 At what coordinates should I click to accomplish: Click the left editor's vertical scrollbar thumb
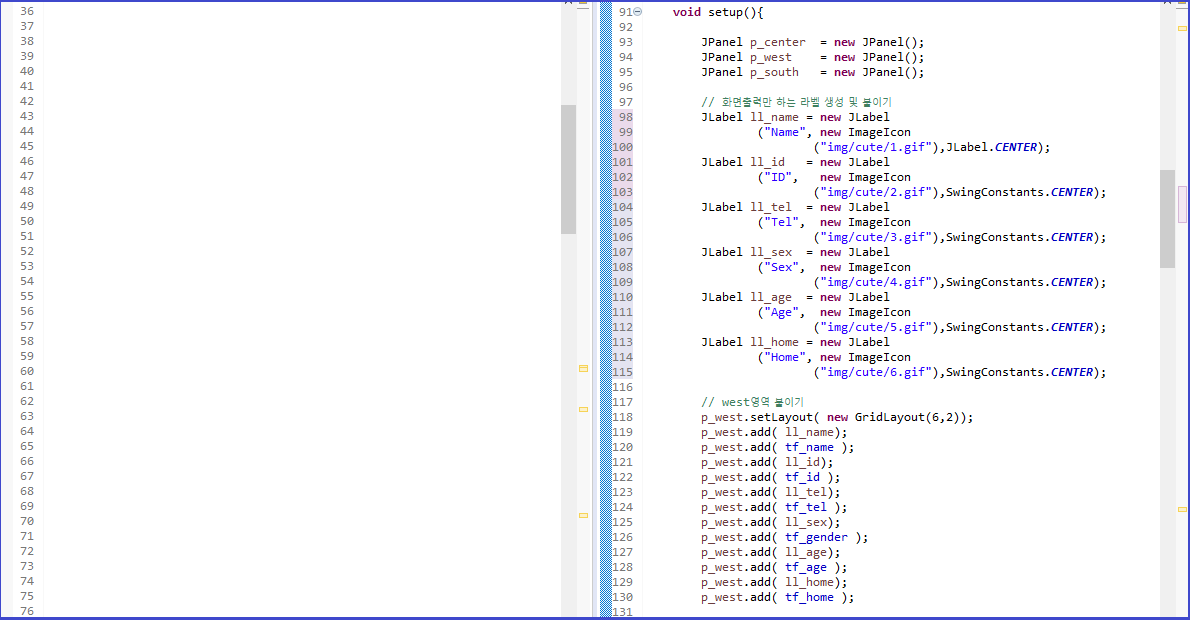tap(568, 169)
